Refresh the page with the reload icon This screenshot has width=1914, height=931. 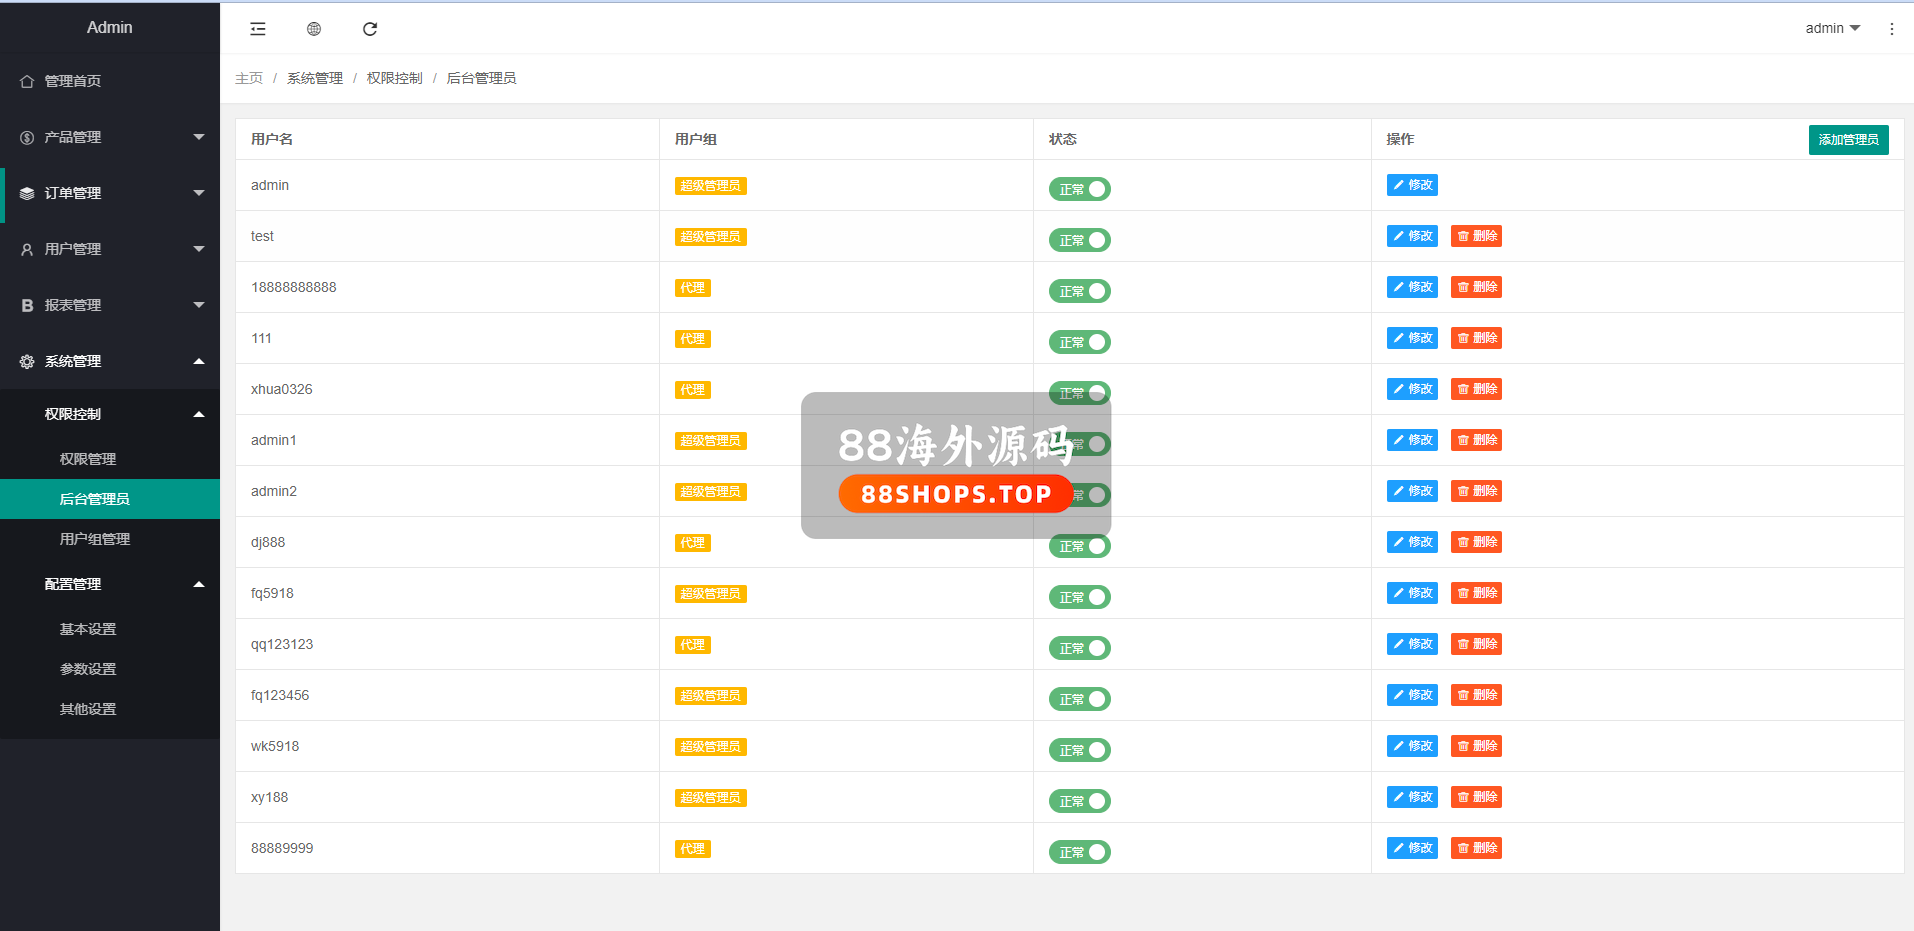(370, 29)
